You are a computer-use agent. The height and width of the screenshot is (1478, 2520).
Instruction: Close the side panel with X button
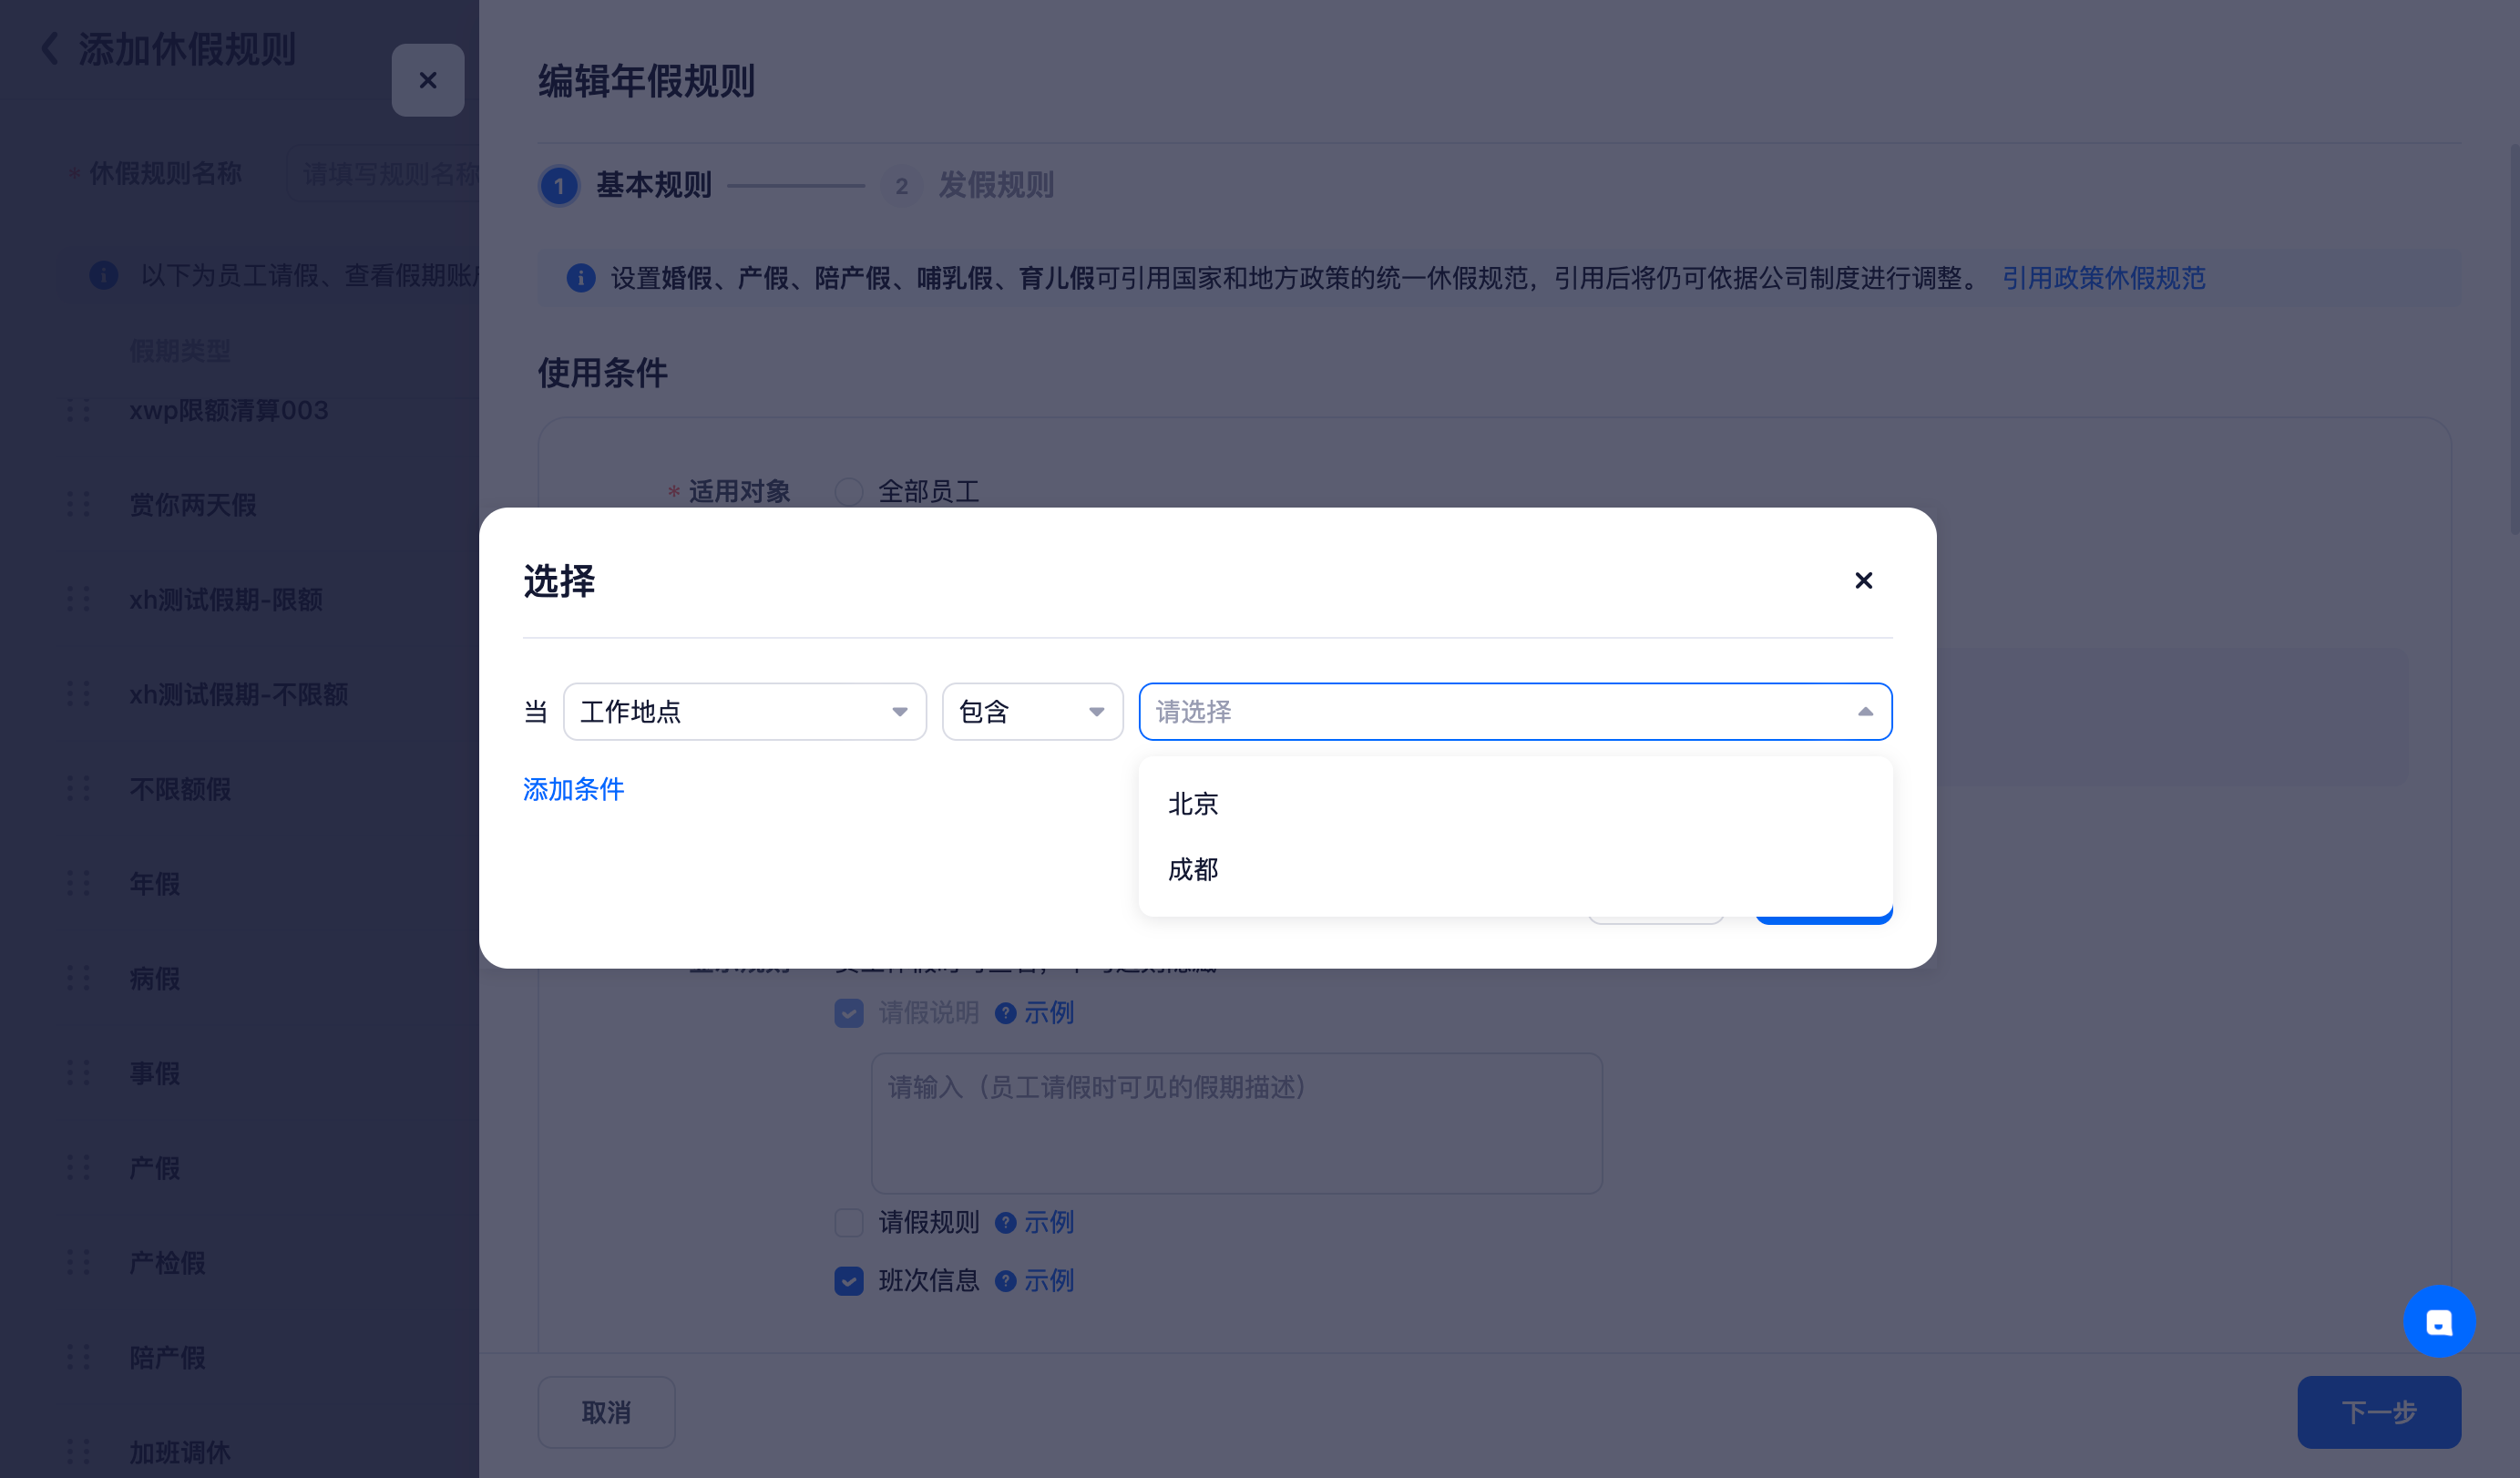pyautogui.click(x=427, y=80)
